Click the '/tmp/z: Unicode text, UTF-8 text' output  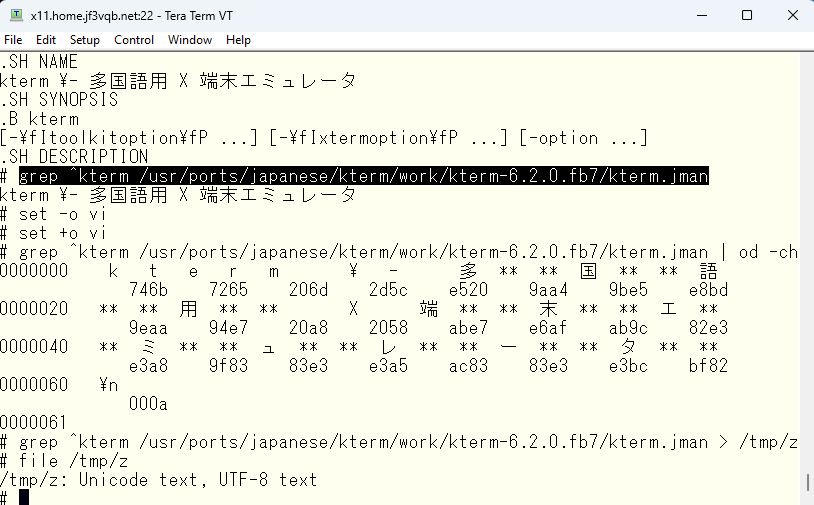pyautogui.click(x=158, y=480)
